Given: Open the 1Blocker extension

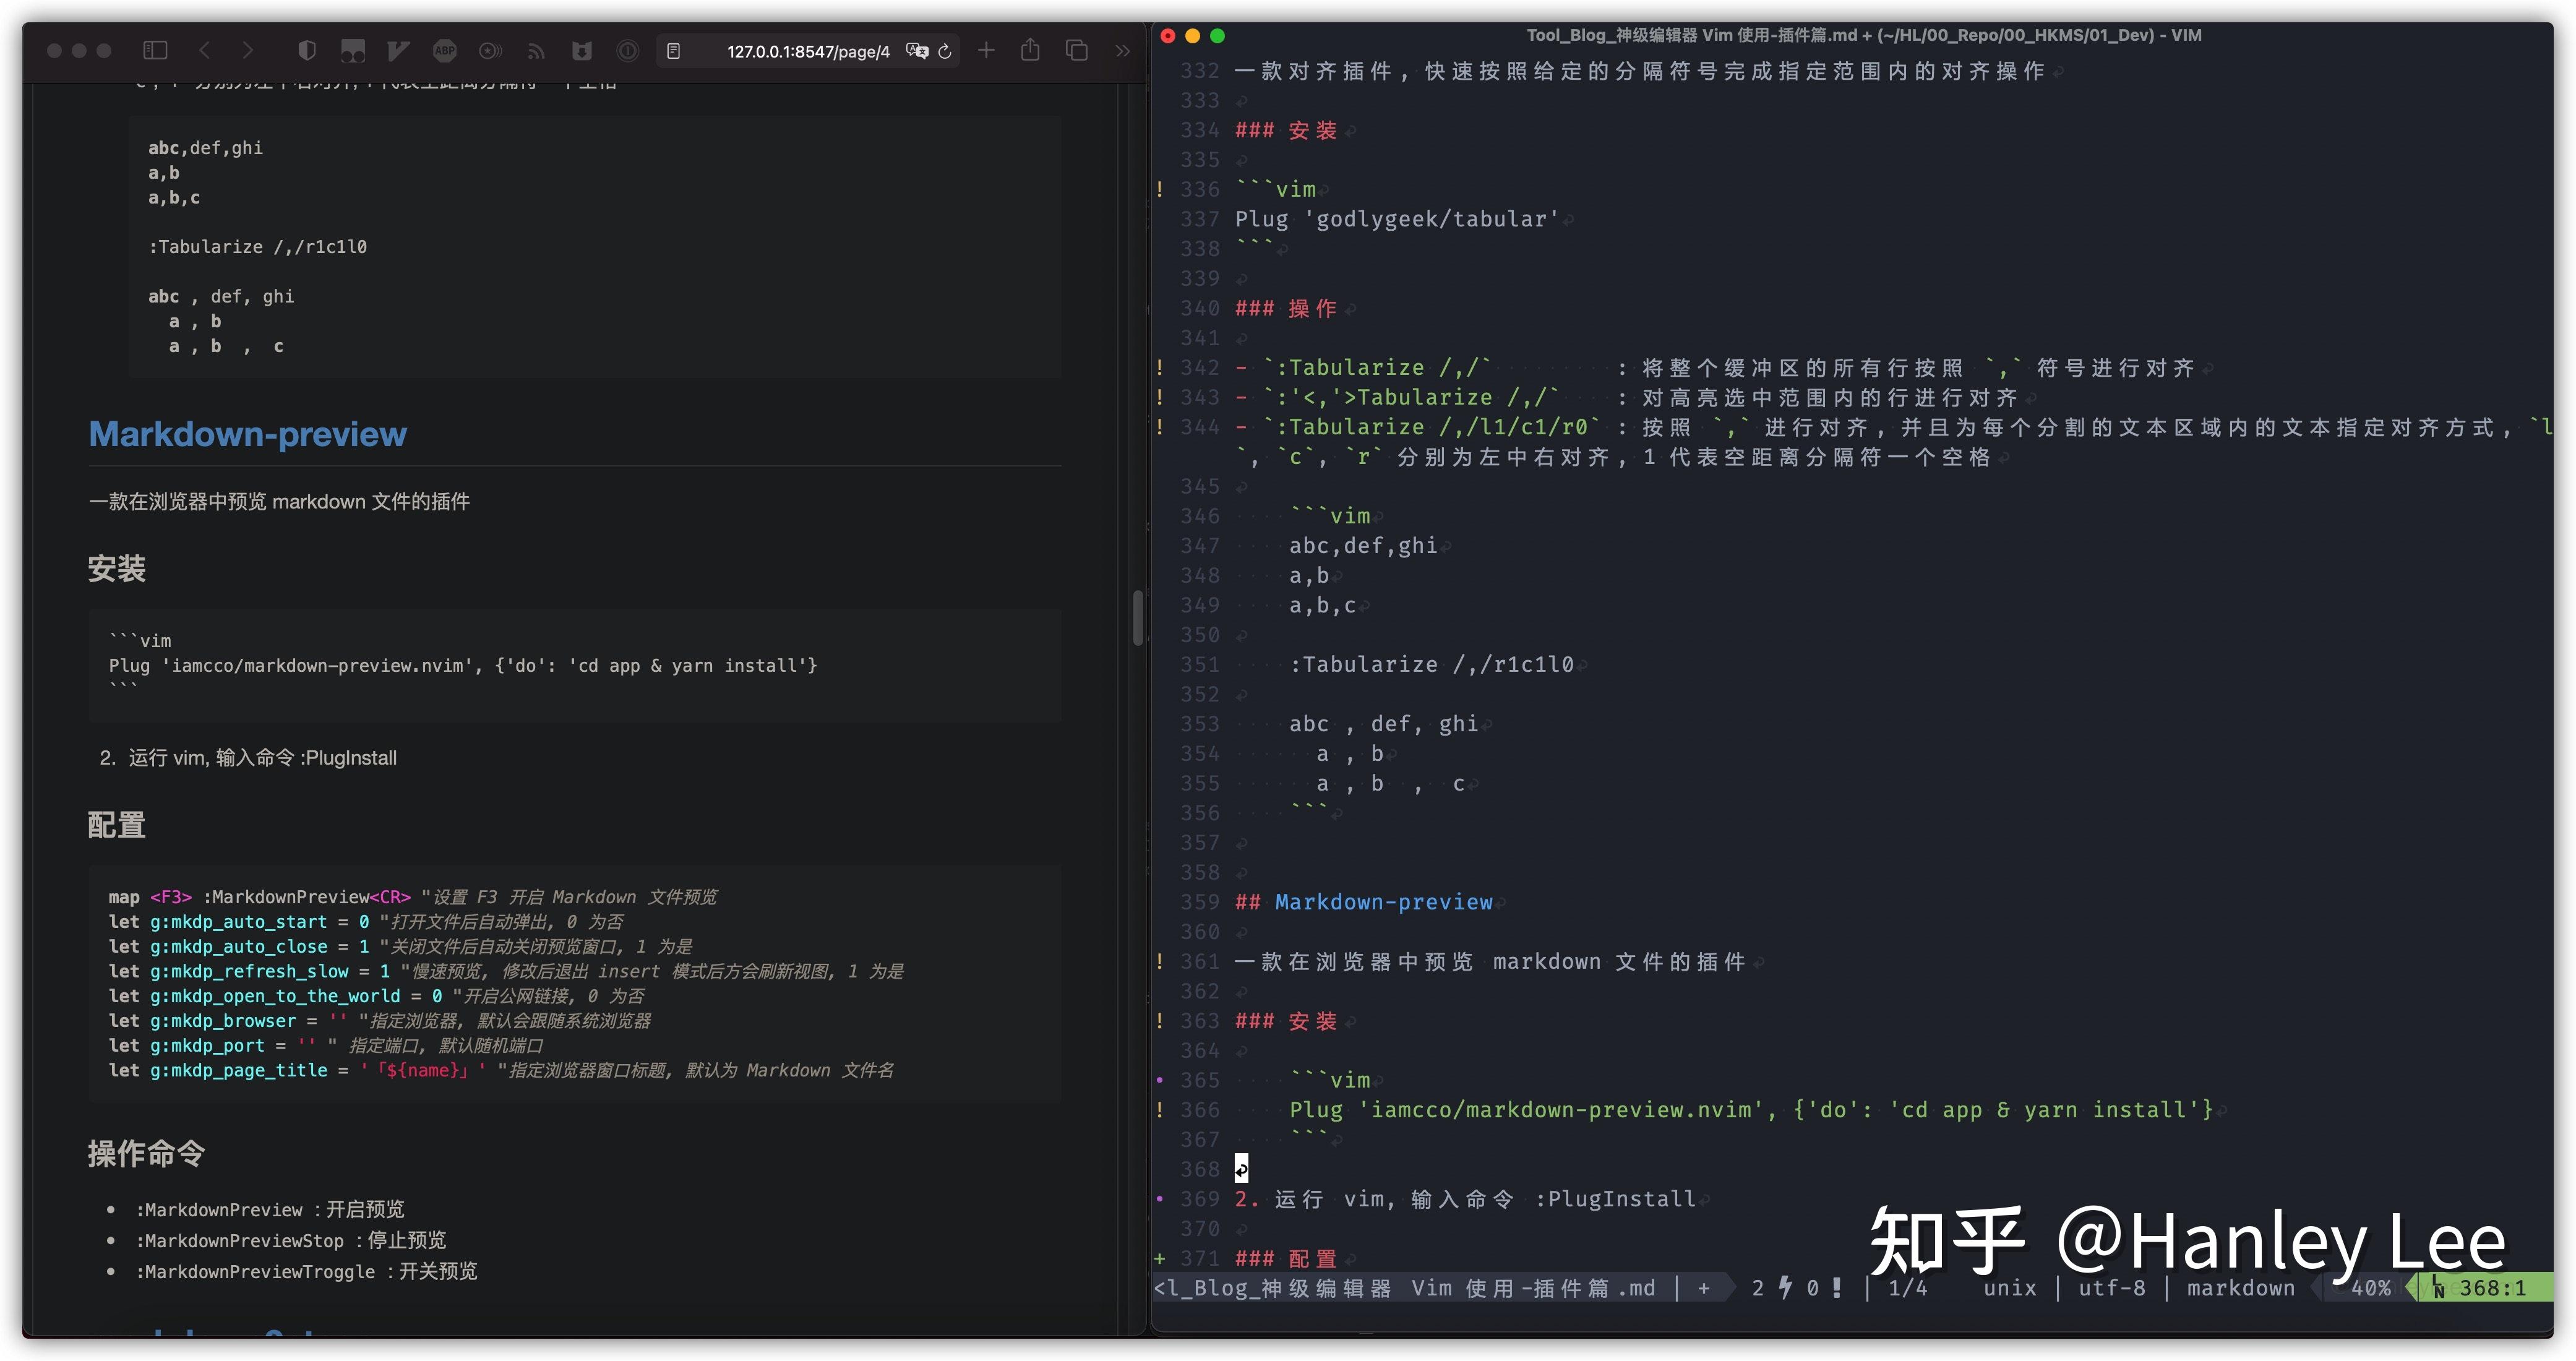Looking at the screenshot, I should [582, 51].
